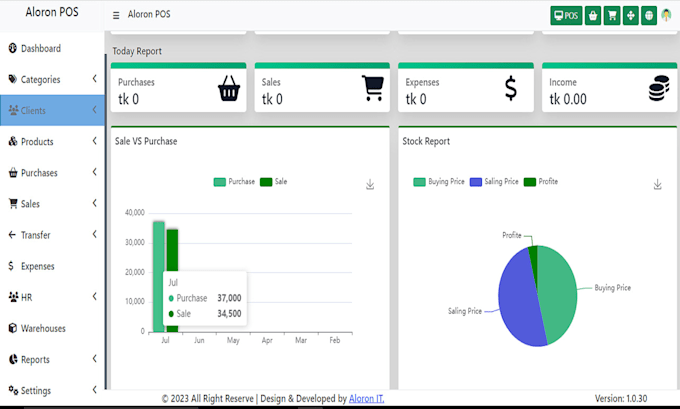
Task: Click the Aloron POS sidebar logo title
Action: (x=52, y=12)
